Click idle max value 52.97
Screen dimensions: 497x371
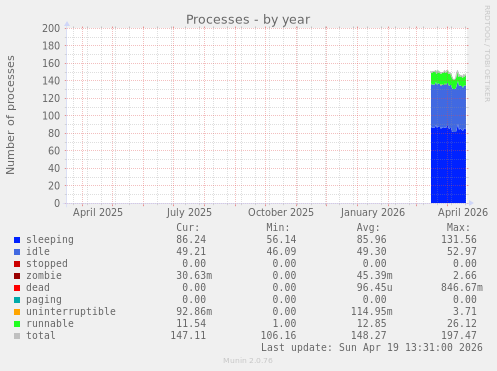[461, 251]
